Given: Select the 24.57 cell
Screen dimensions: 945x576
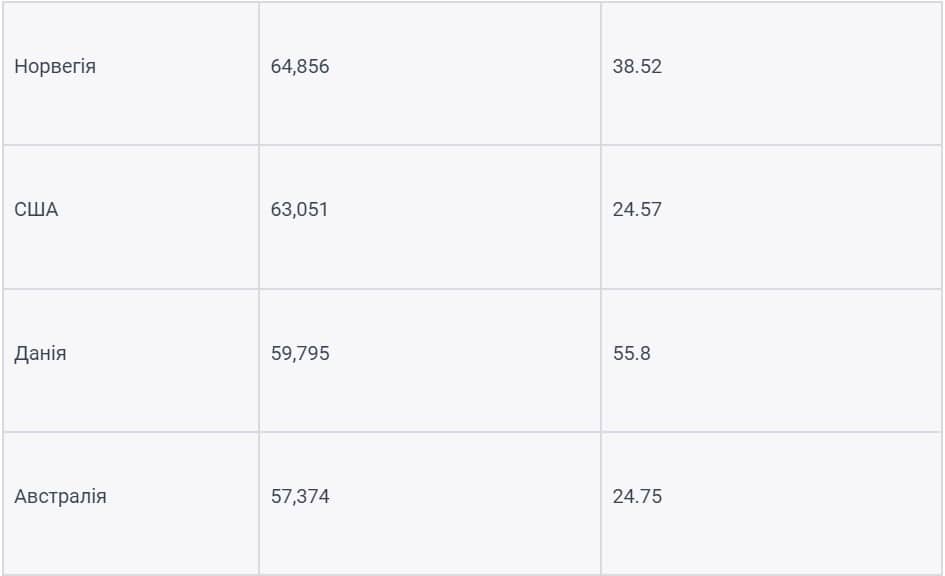Looking at the screenshot, I should click(x=771, y=217).
